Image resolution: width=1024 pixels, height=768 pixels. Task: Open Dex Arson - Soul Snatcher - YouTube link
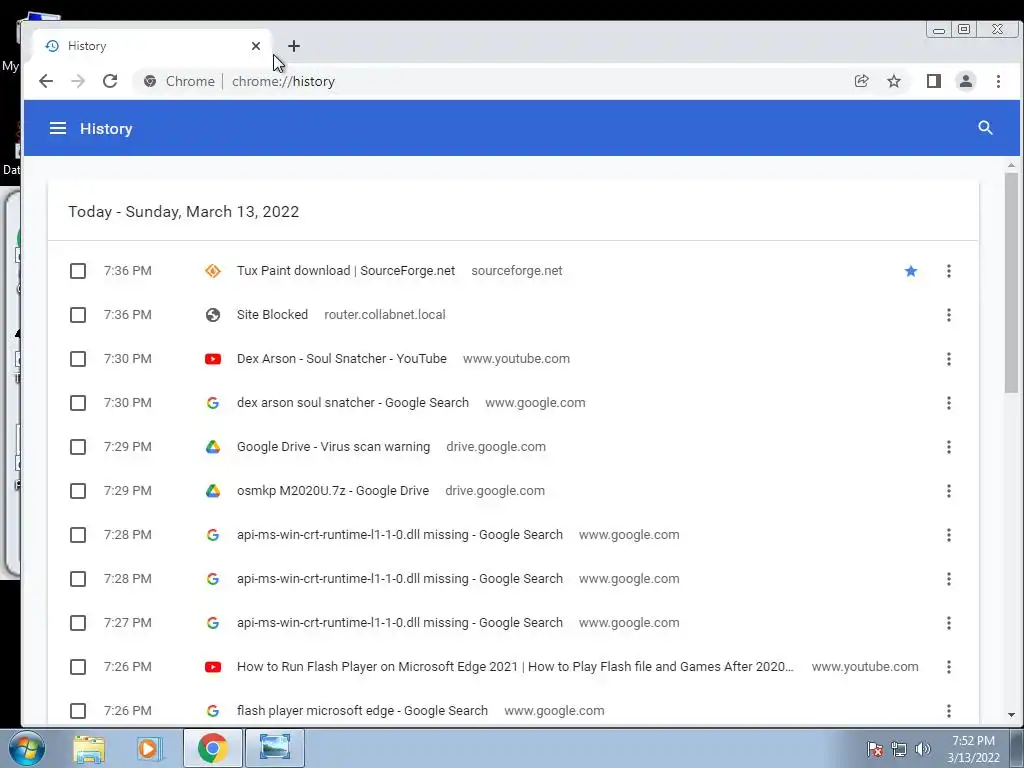pyautogui.click(x=342, y=359)
